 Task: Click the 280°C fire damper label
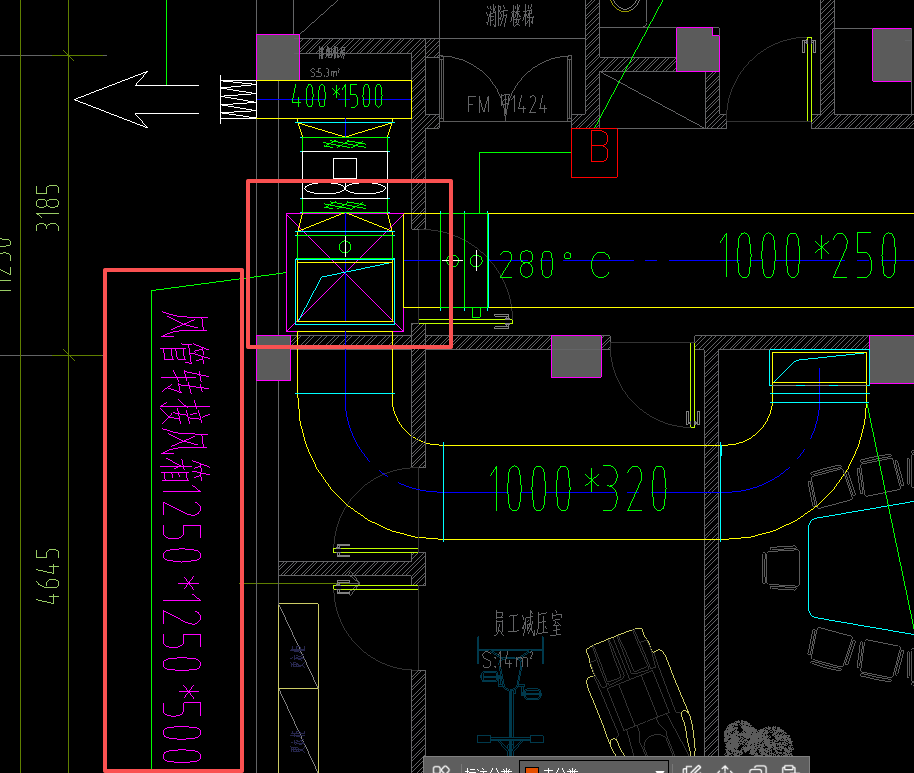click(x=554, y=265)
